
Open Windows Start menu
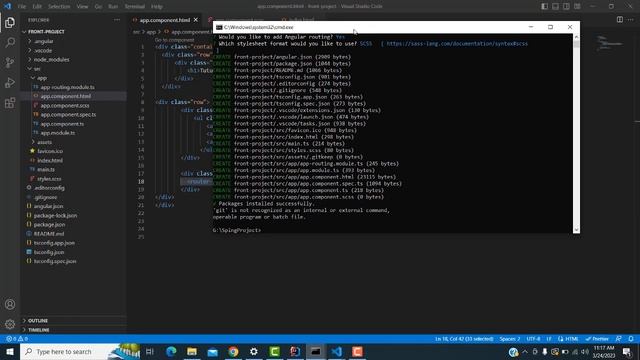[10, 351]
